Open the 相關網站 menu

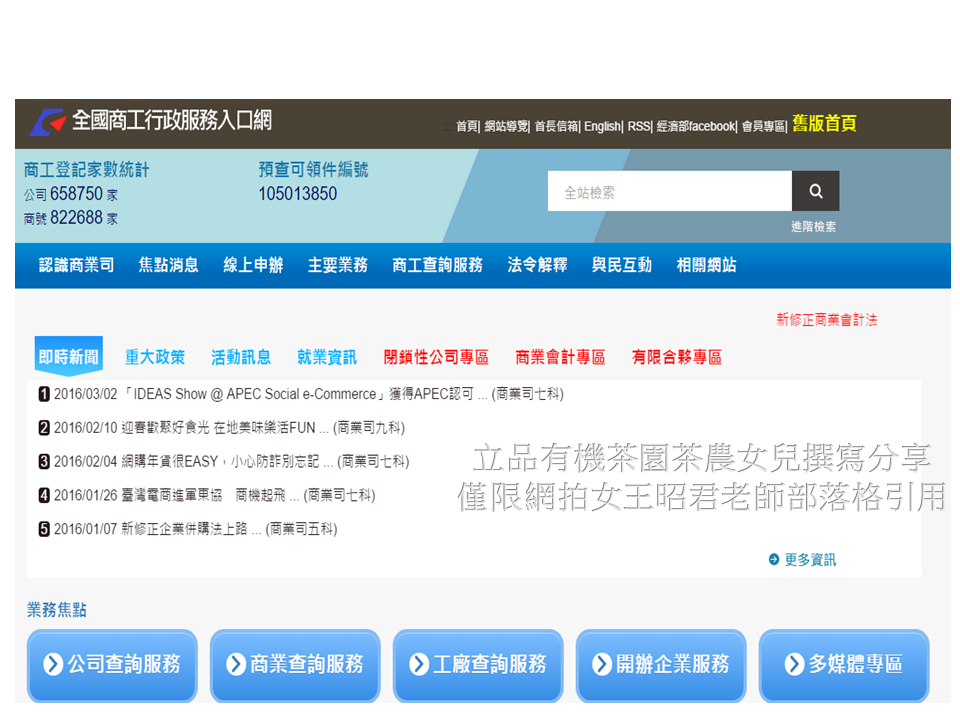[x=706, y=265]
